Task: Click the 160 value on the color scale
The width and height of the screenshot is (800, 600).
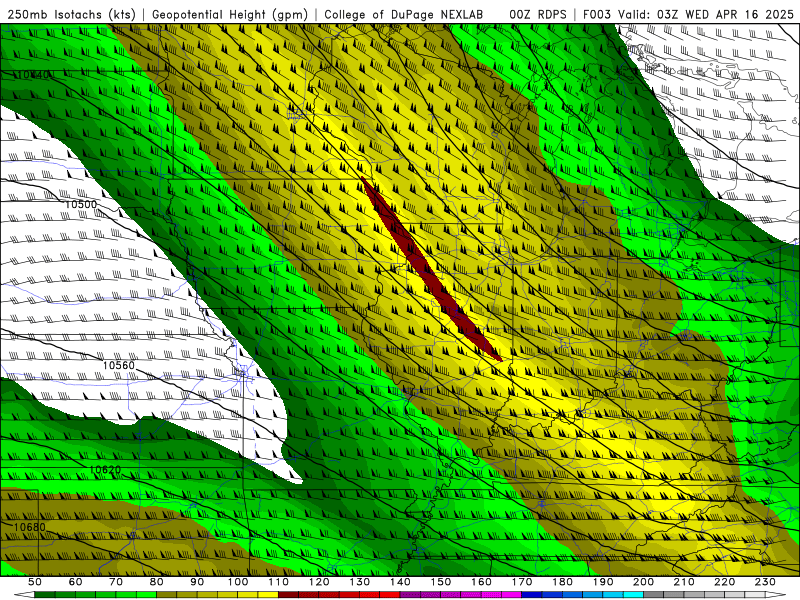Action: point(481,582)
